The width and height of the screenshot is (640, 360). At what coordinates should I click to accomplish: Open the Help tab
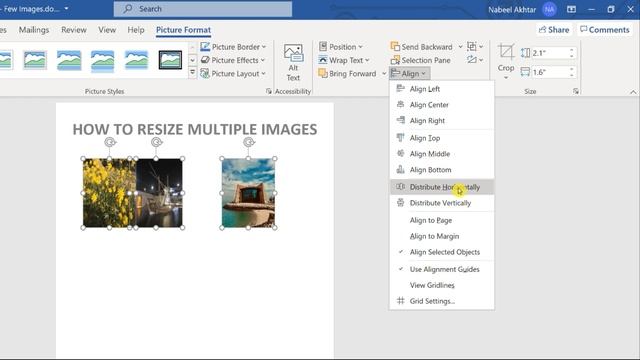click(x=136, y=30)
